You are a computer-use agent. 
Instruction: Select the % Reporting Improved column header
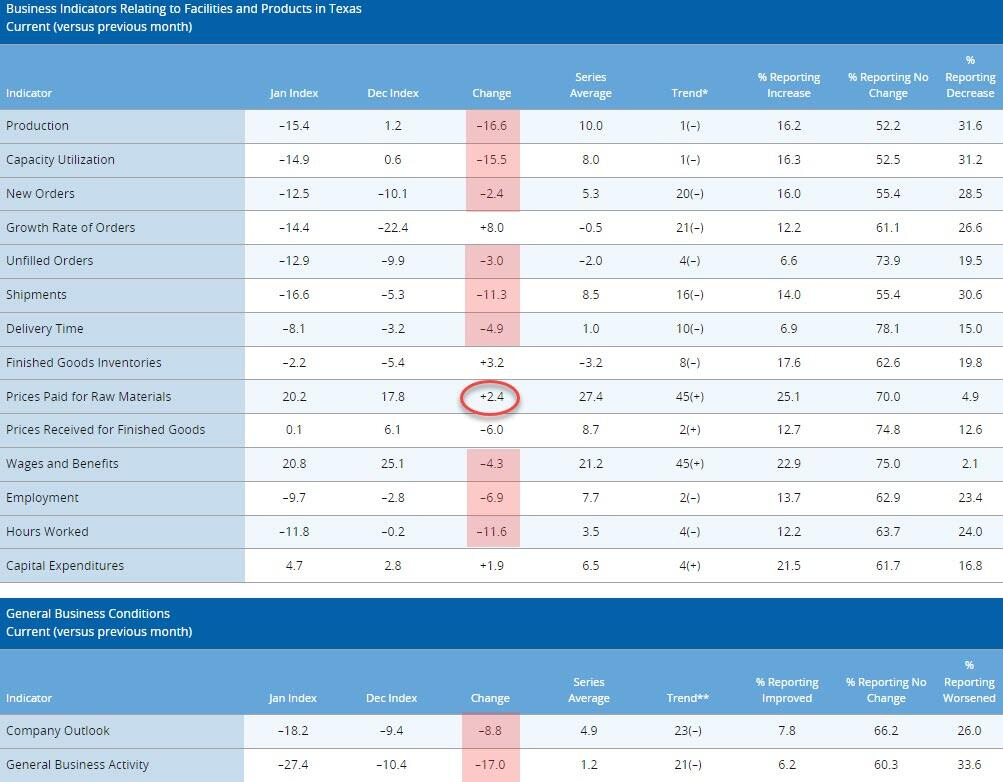787,690
